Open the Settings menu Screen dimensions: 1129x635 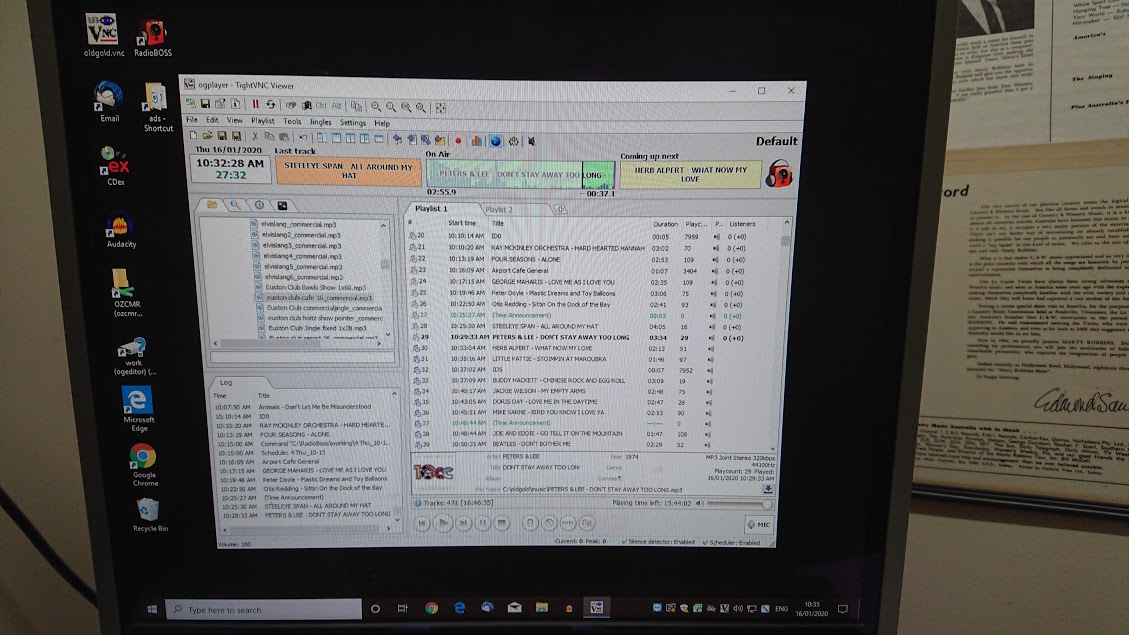coord(353,123)
